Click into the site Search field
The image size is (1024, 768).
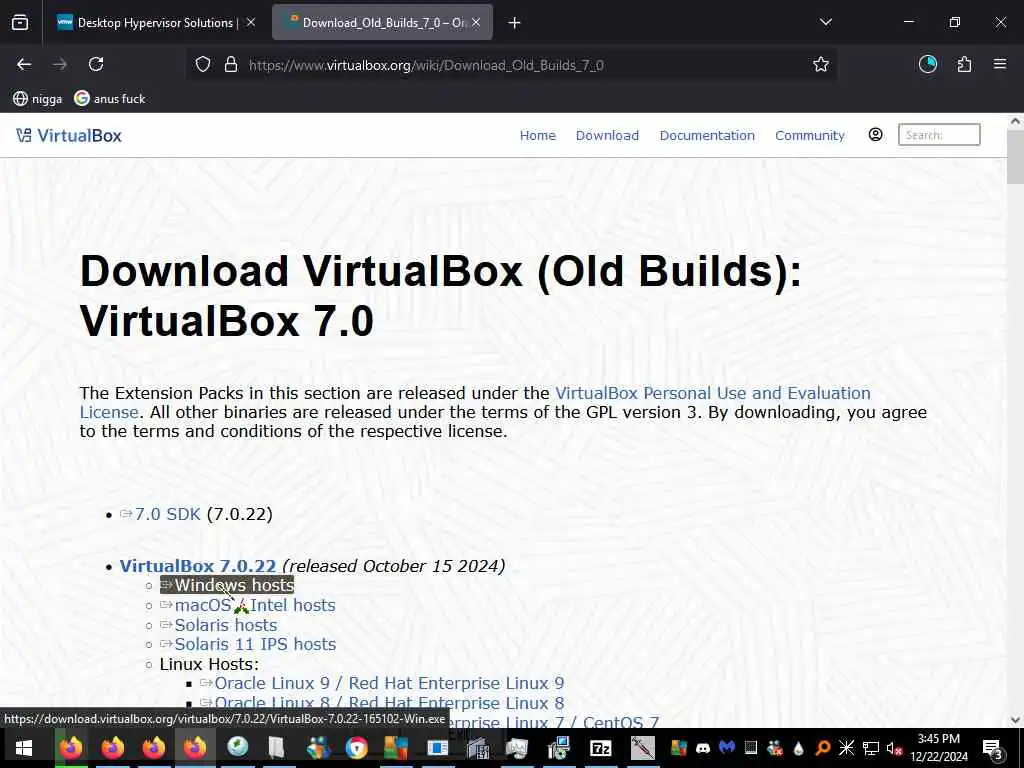coord(939,135)
